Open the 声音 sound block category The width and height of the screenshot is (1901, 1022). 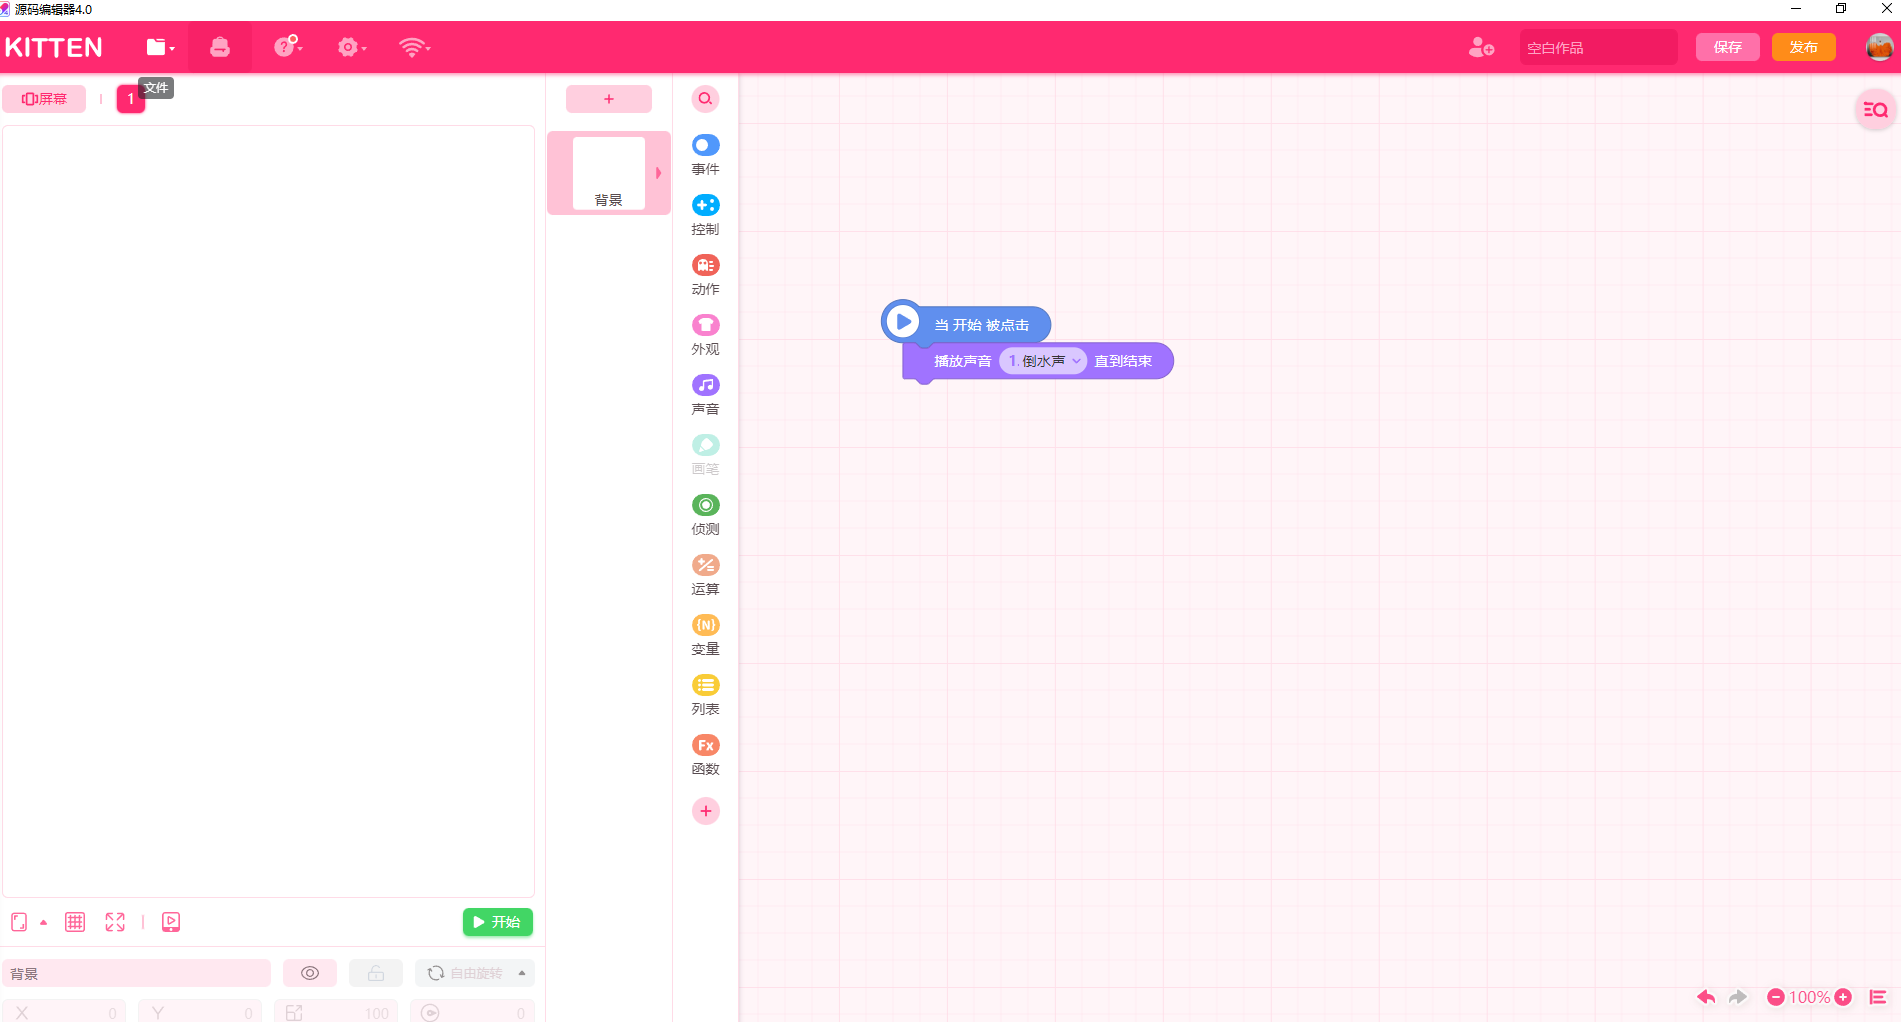coord(705,395)
